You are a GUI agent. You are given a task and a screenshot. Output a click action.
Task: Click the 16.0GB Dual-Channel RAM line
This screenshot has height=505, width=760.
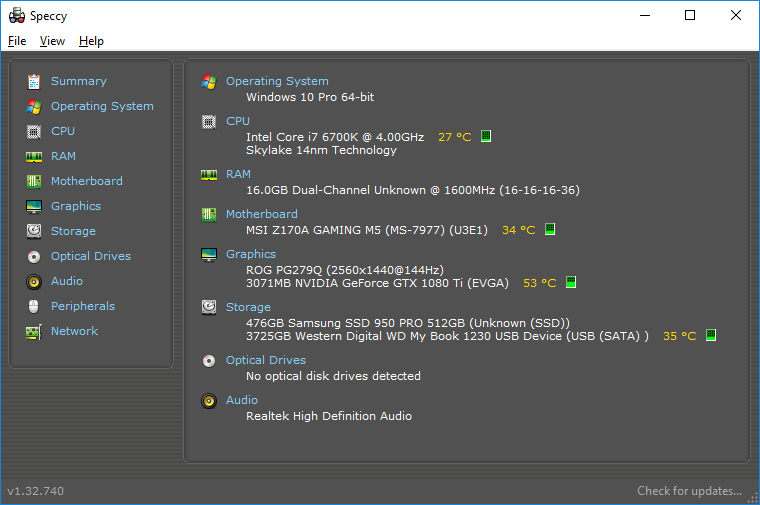pos(413,190)
